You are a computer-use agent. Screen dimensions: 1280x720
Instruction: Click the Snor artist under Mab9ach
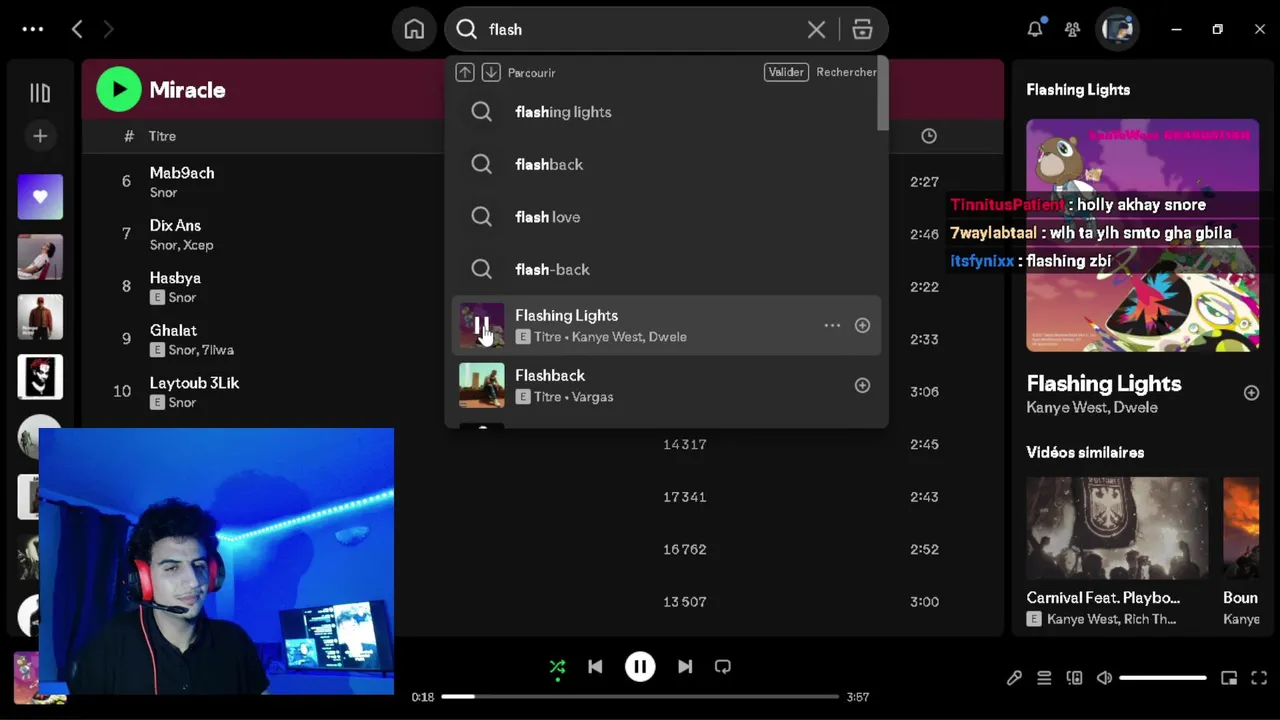pos(163,192)
